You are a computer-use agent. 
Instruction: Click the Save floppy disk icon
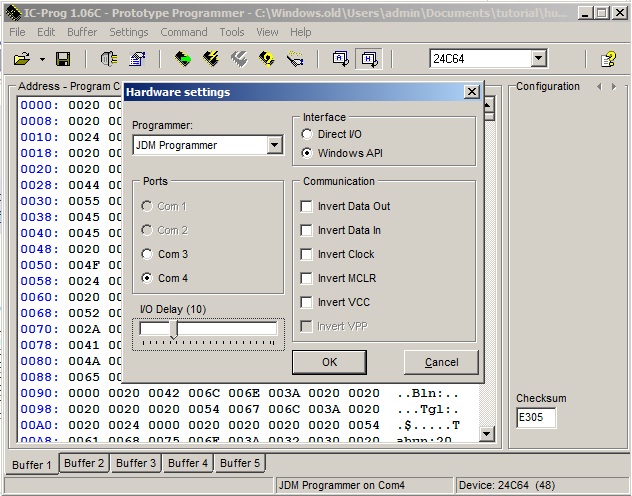(63, 59)
